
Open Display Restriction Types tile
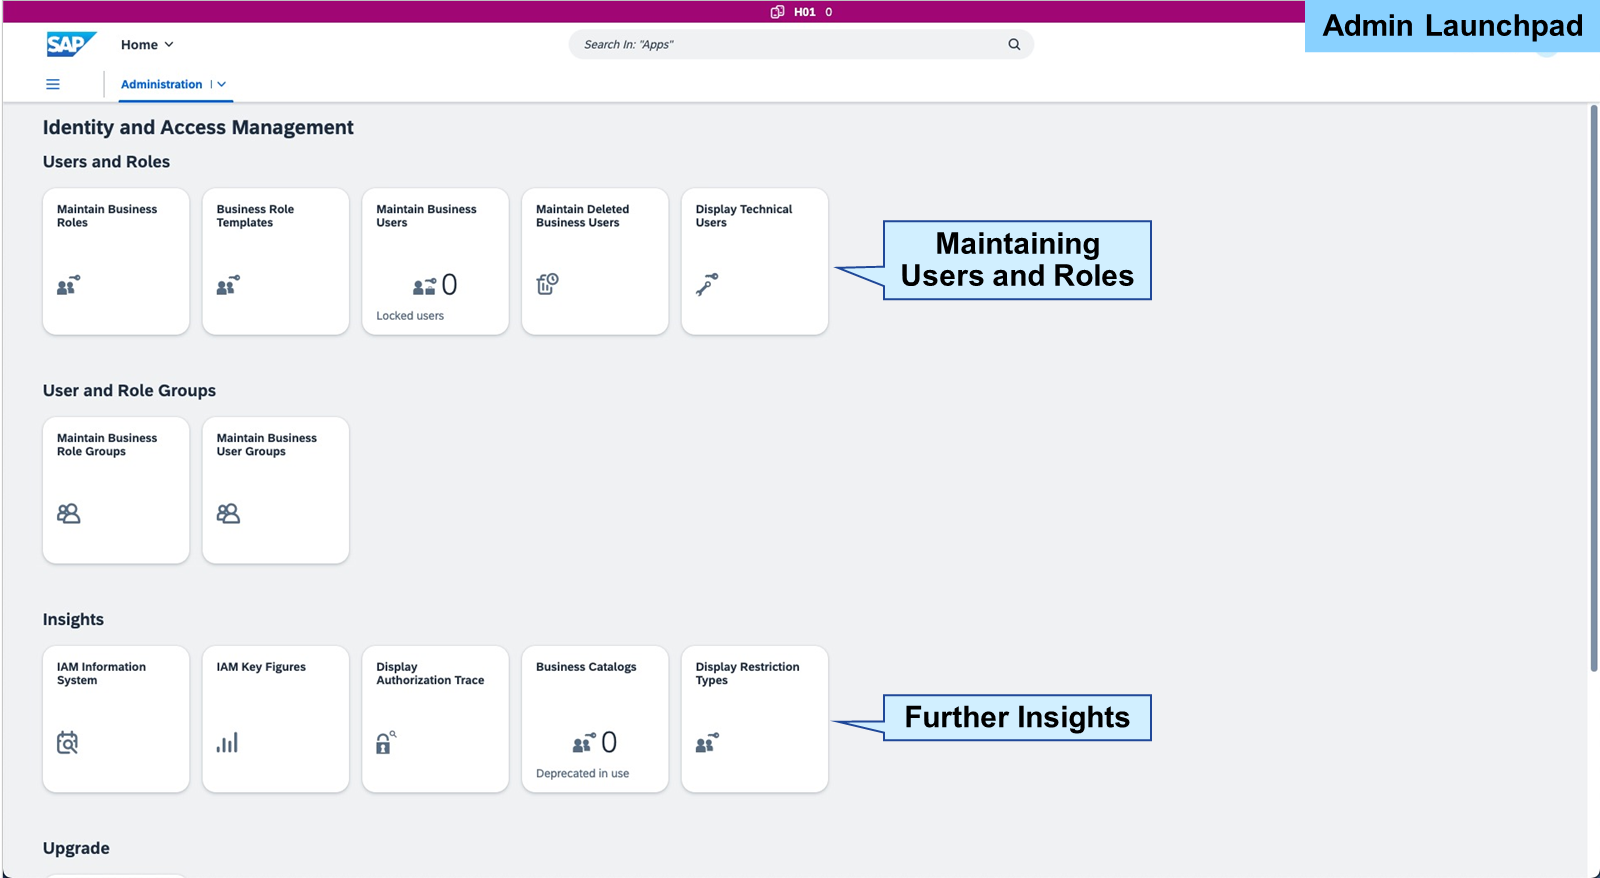755,719
